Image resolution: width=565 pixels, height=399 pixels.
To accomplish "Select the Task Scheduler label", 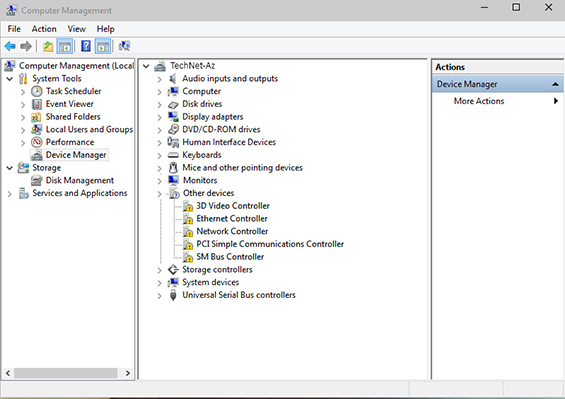I will coord(74,91).
